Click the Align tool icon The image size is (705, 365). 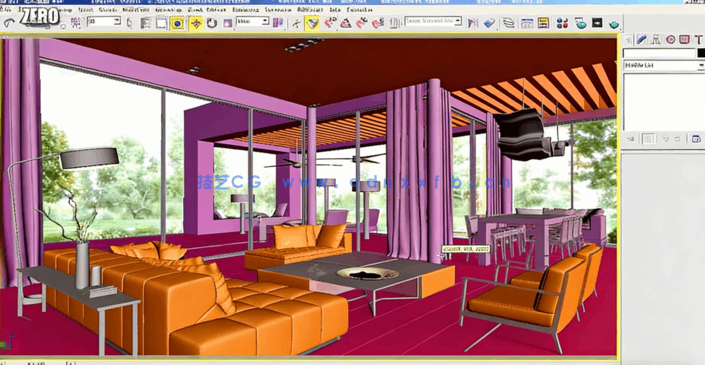pos(489,22)
